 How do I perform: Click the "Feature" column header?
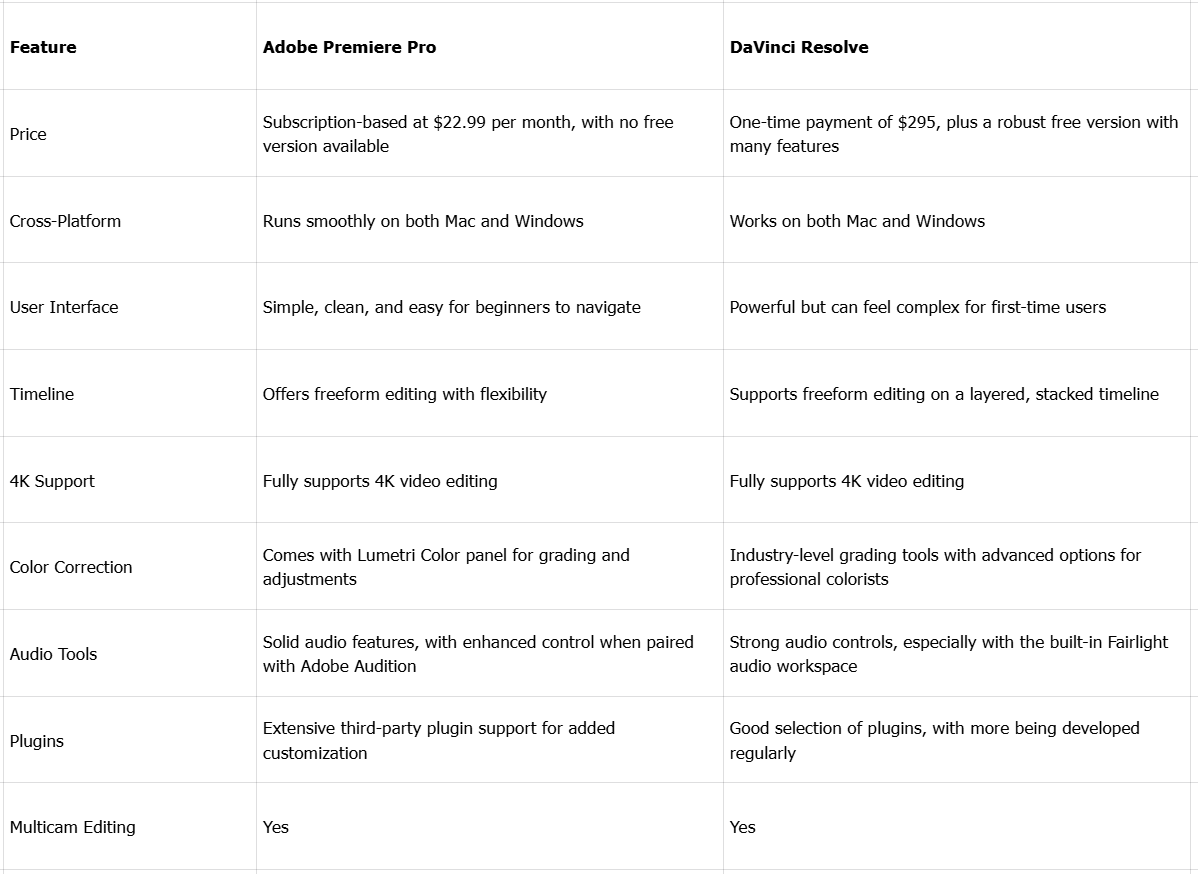[43, 47]
